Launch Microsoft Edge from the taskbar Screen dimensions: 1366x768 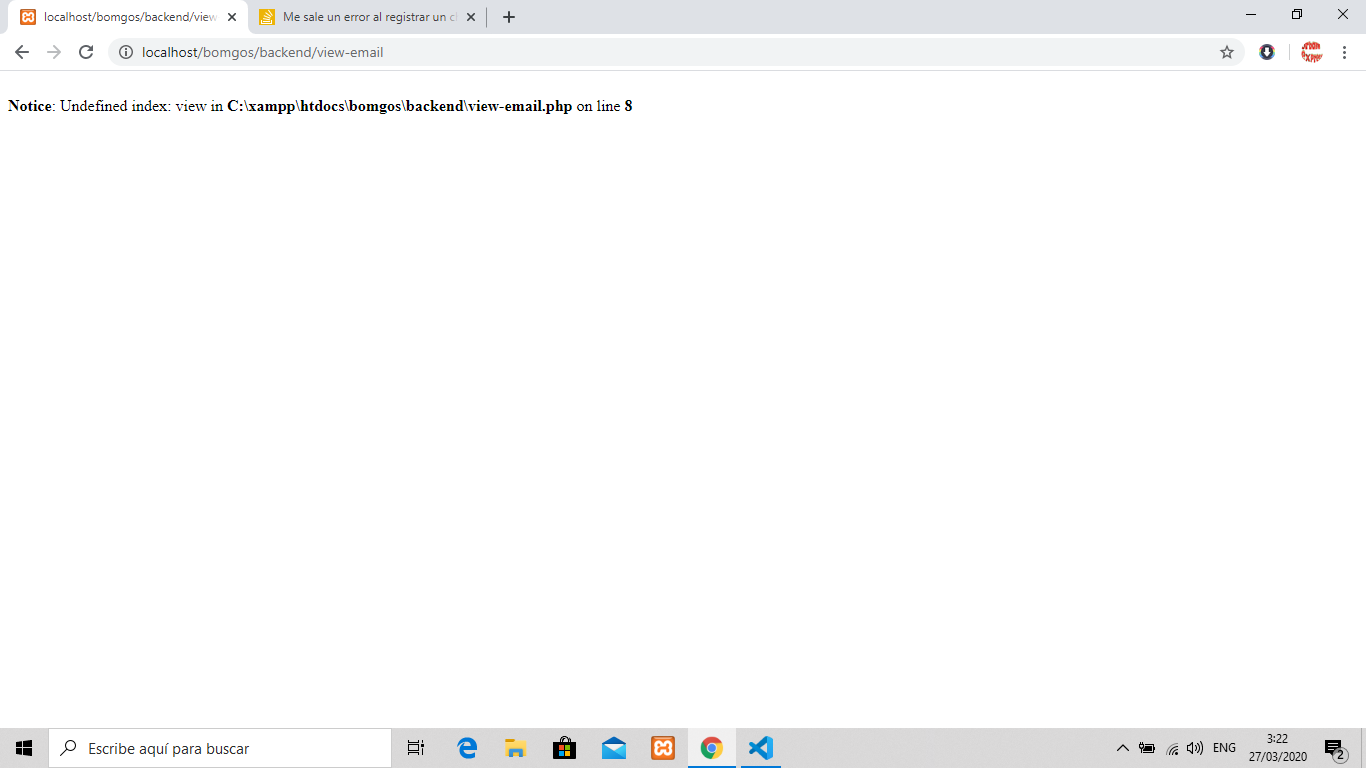[x=467, y=748]
